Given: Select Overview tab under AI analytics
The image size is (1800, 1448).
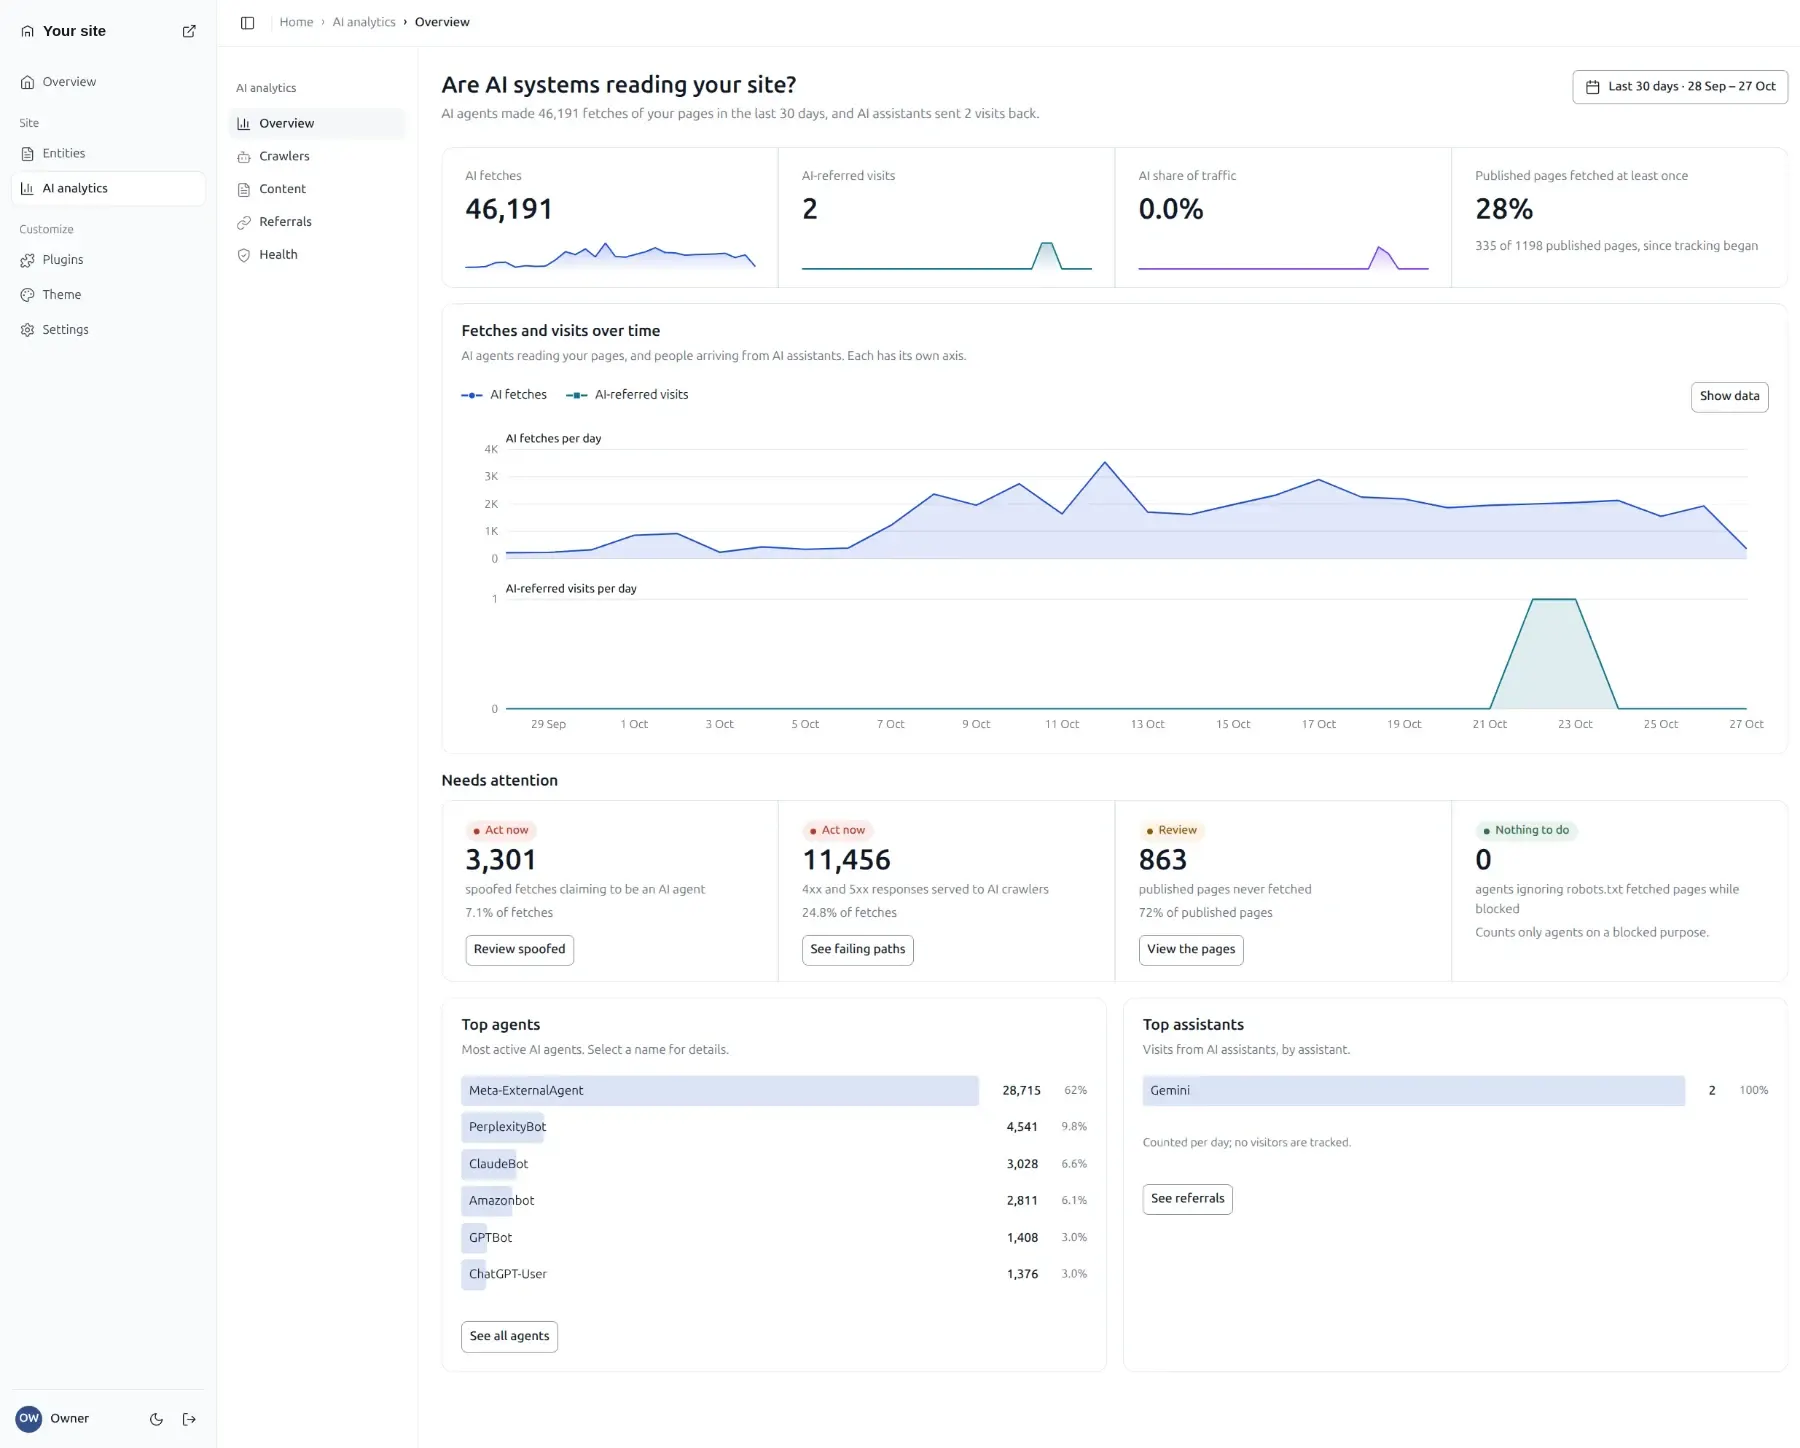Looking at the screenshot, I should (317, 123).
